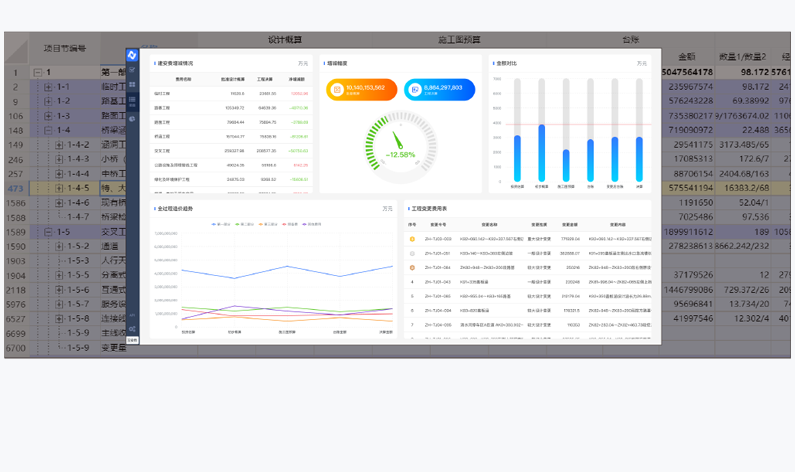The width and height of the screenshot is (795, 472).
Task: Select the highlighted list view sidebar icon
Action: (x=133, y=102)
